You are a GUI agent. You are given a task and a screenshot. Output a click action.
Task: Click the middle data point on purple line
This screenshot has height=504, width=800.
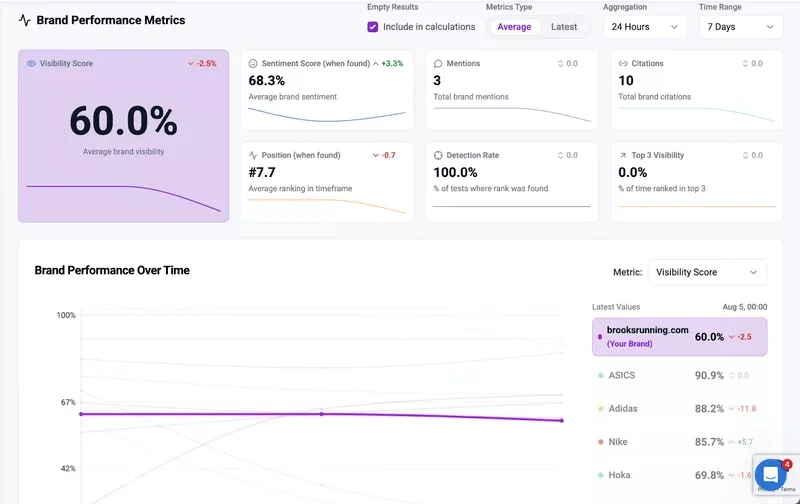[x=321, y=414]
